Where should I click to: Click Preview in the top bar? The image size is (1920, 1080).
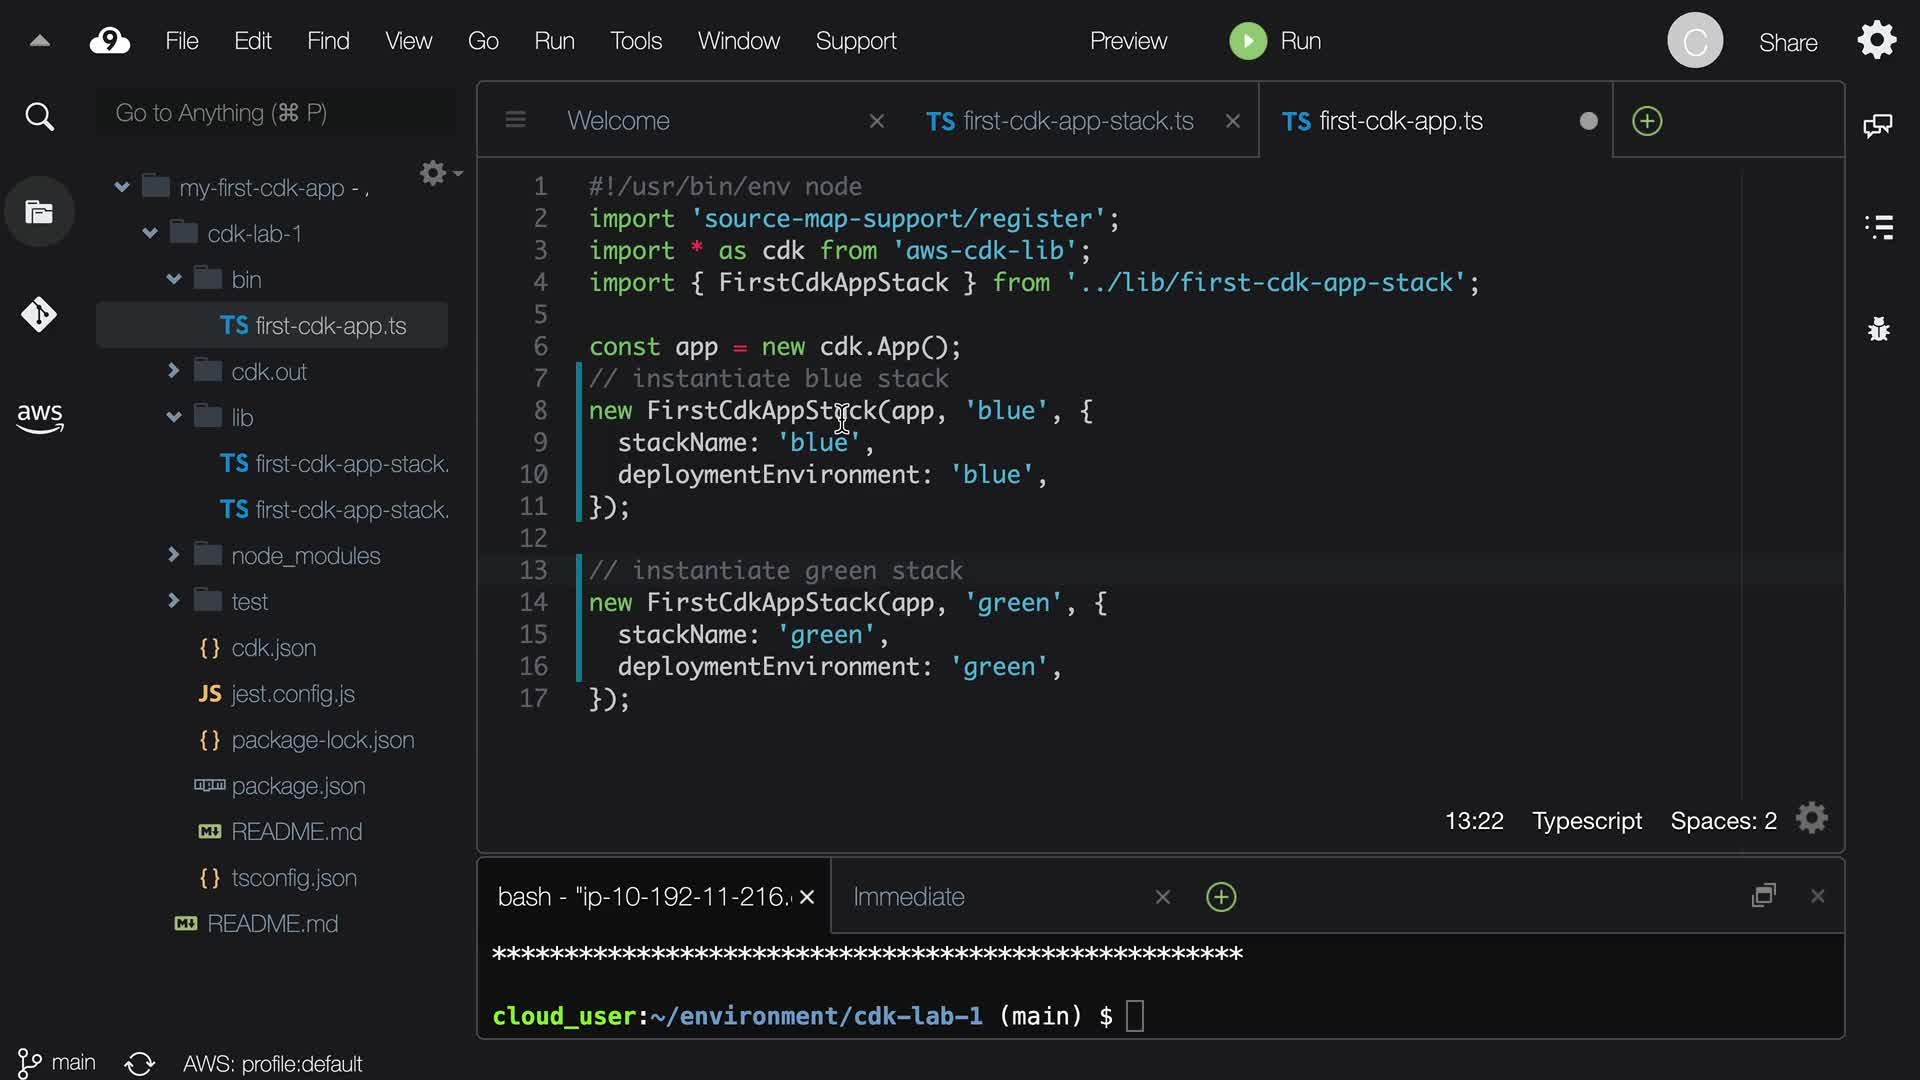coord(1128,41)
